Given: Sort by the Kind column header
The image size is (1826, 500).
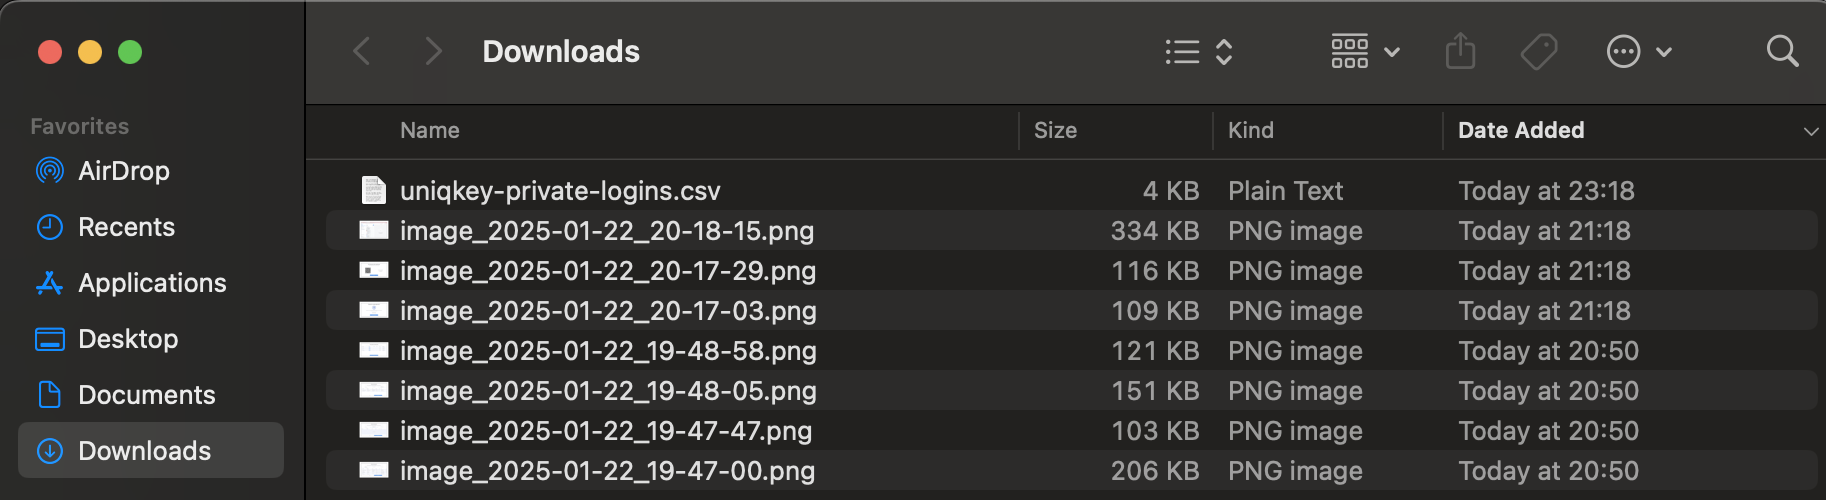Looking at the screenshot, I should pos(1250,130).
